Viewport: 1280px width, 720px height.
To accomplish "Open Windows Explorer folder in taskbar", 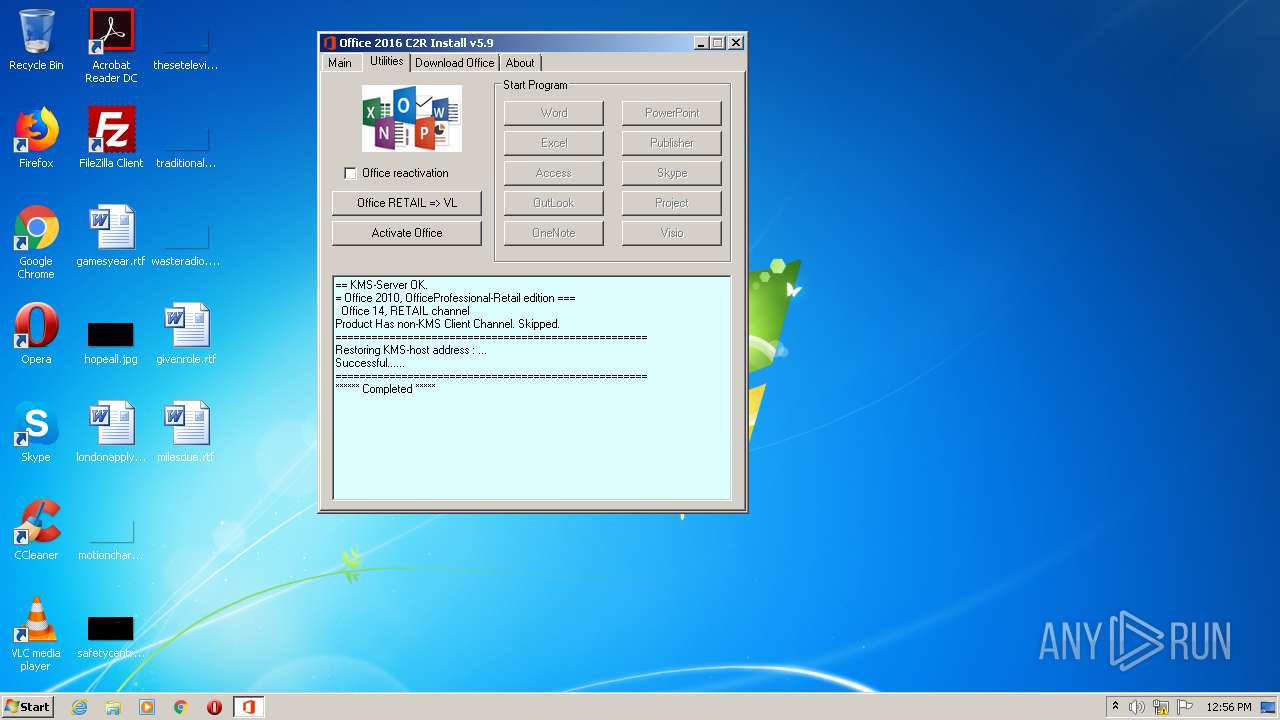I will coord(113,707).
